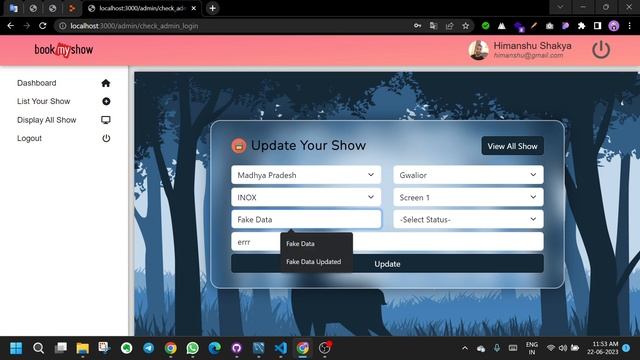Click the home icon beside Dashboard

point(106,83)
